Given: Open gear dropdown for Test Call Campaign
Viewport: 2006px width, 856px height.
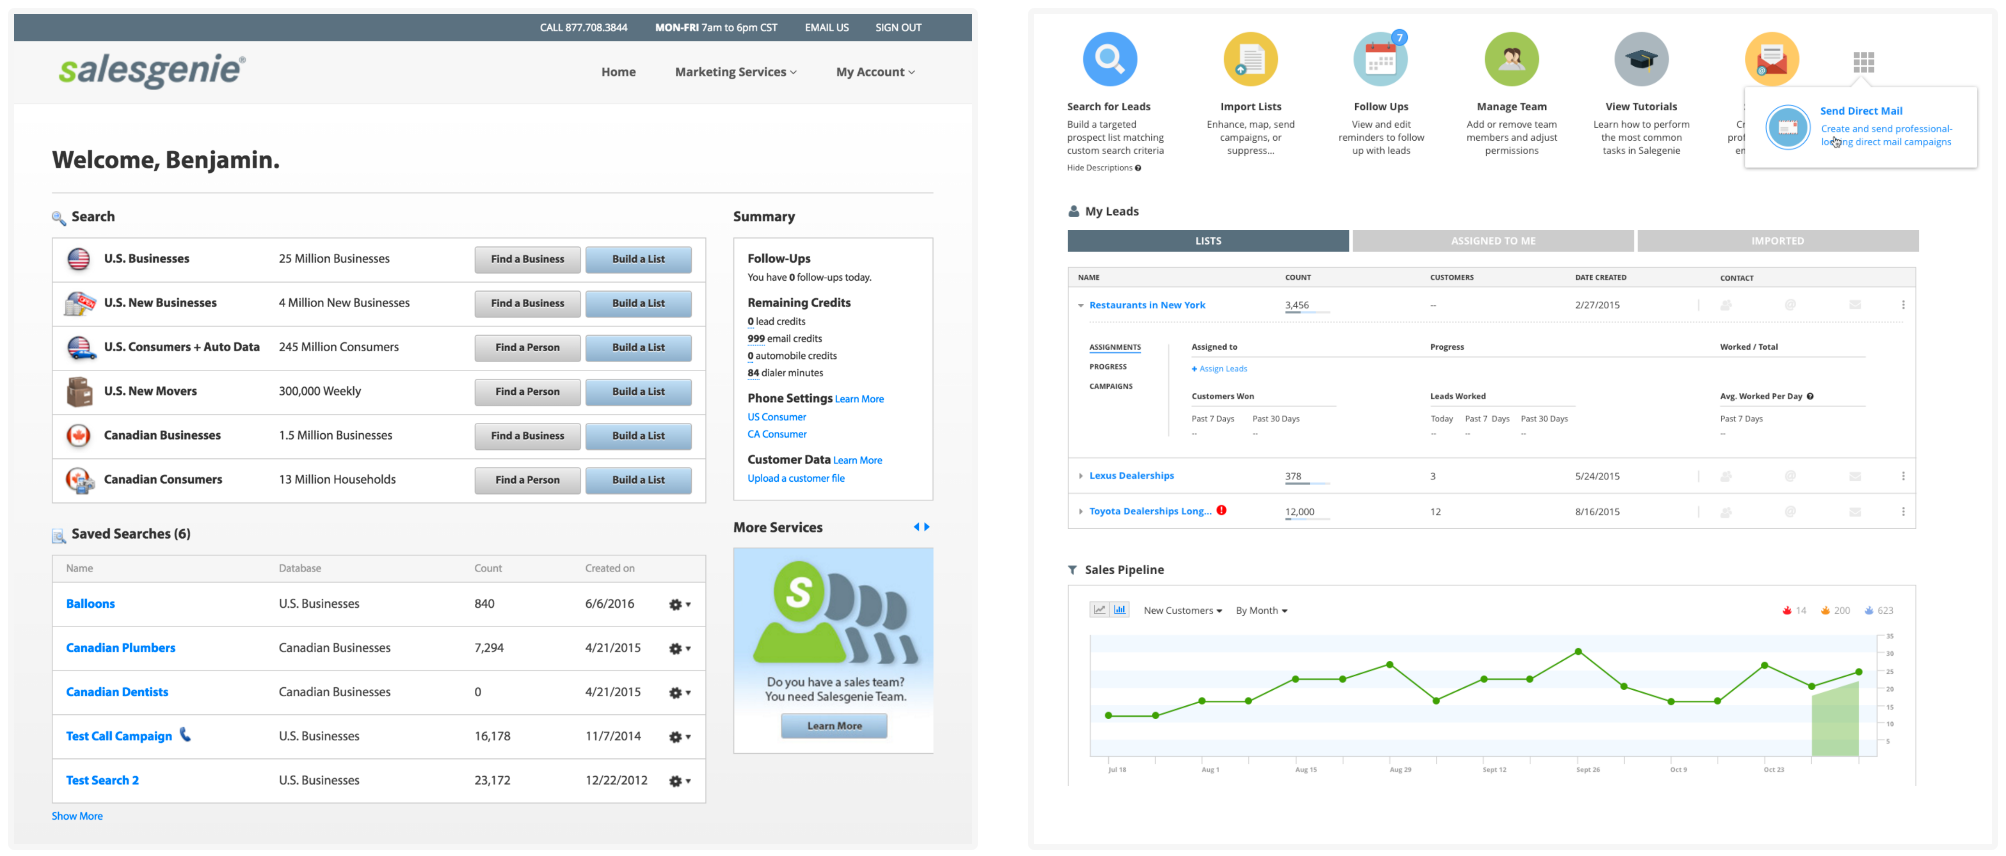Looking at the screenshot, I should tap(680, 736).
